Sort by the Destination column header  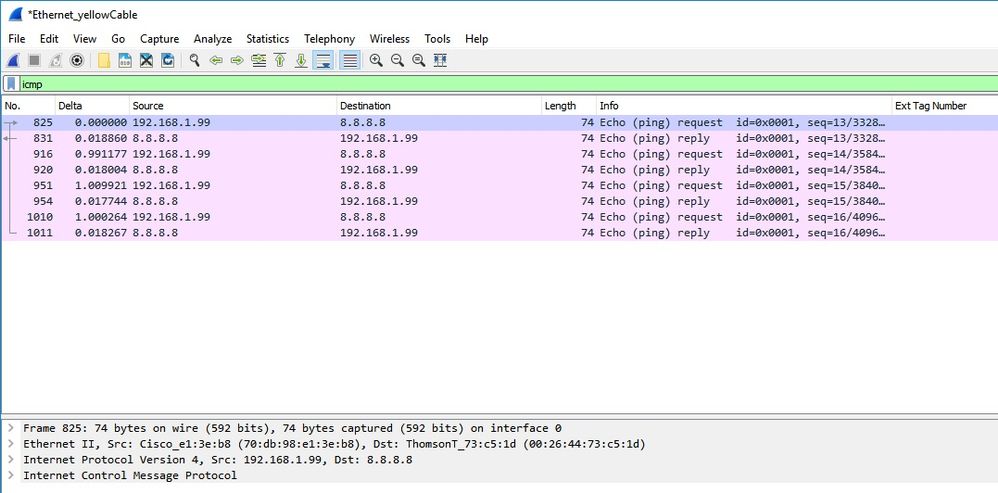(439, 106)
